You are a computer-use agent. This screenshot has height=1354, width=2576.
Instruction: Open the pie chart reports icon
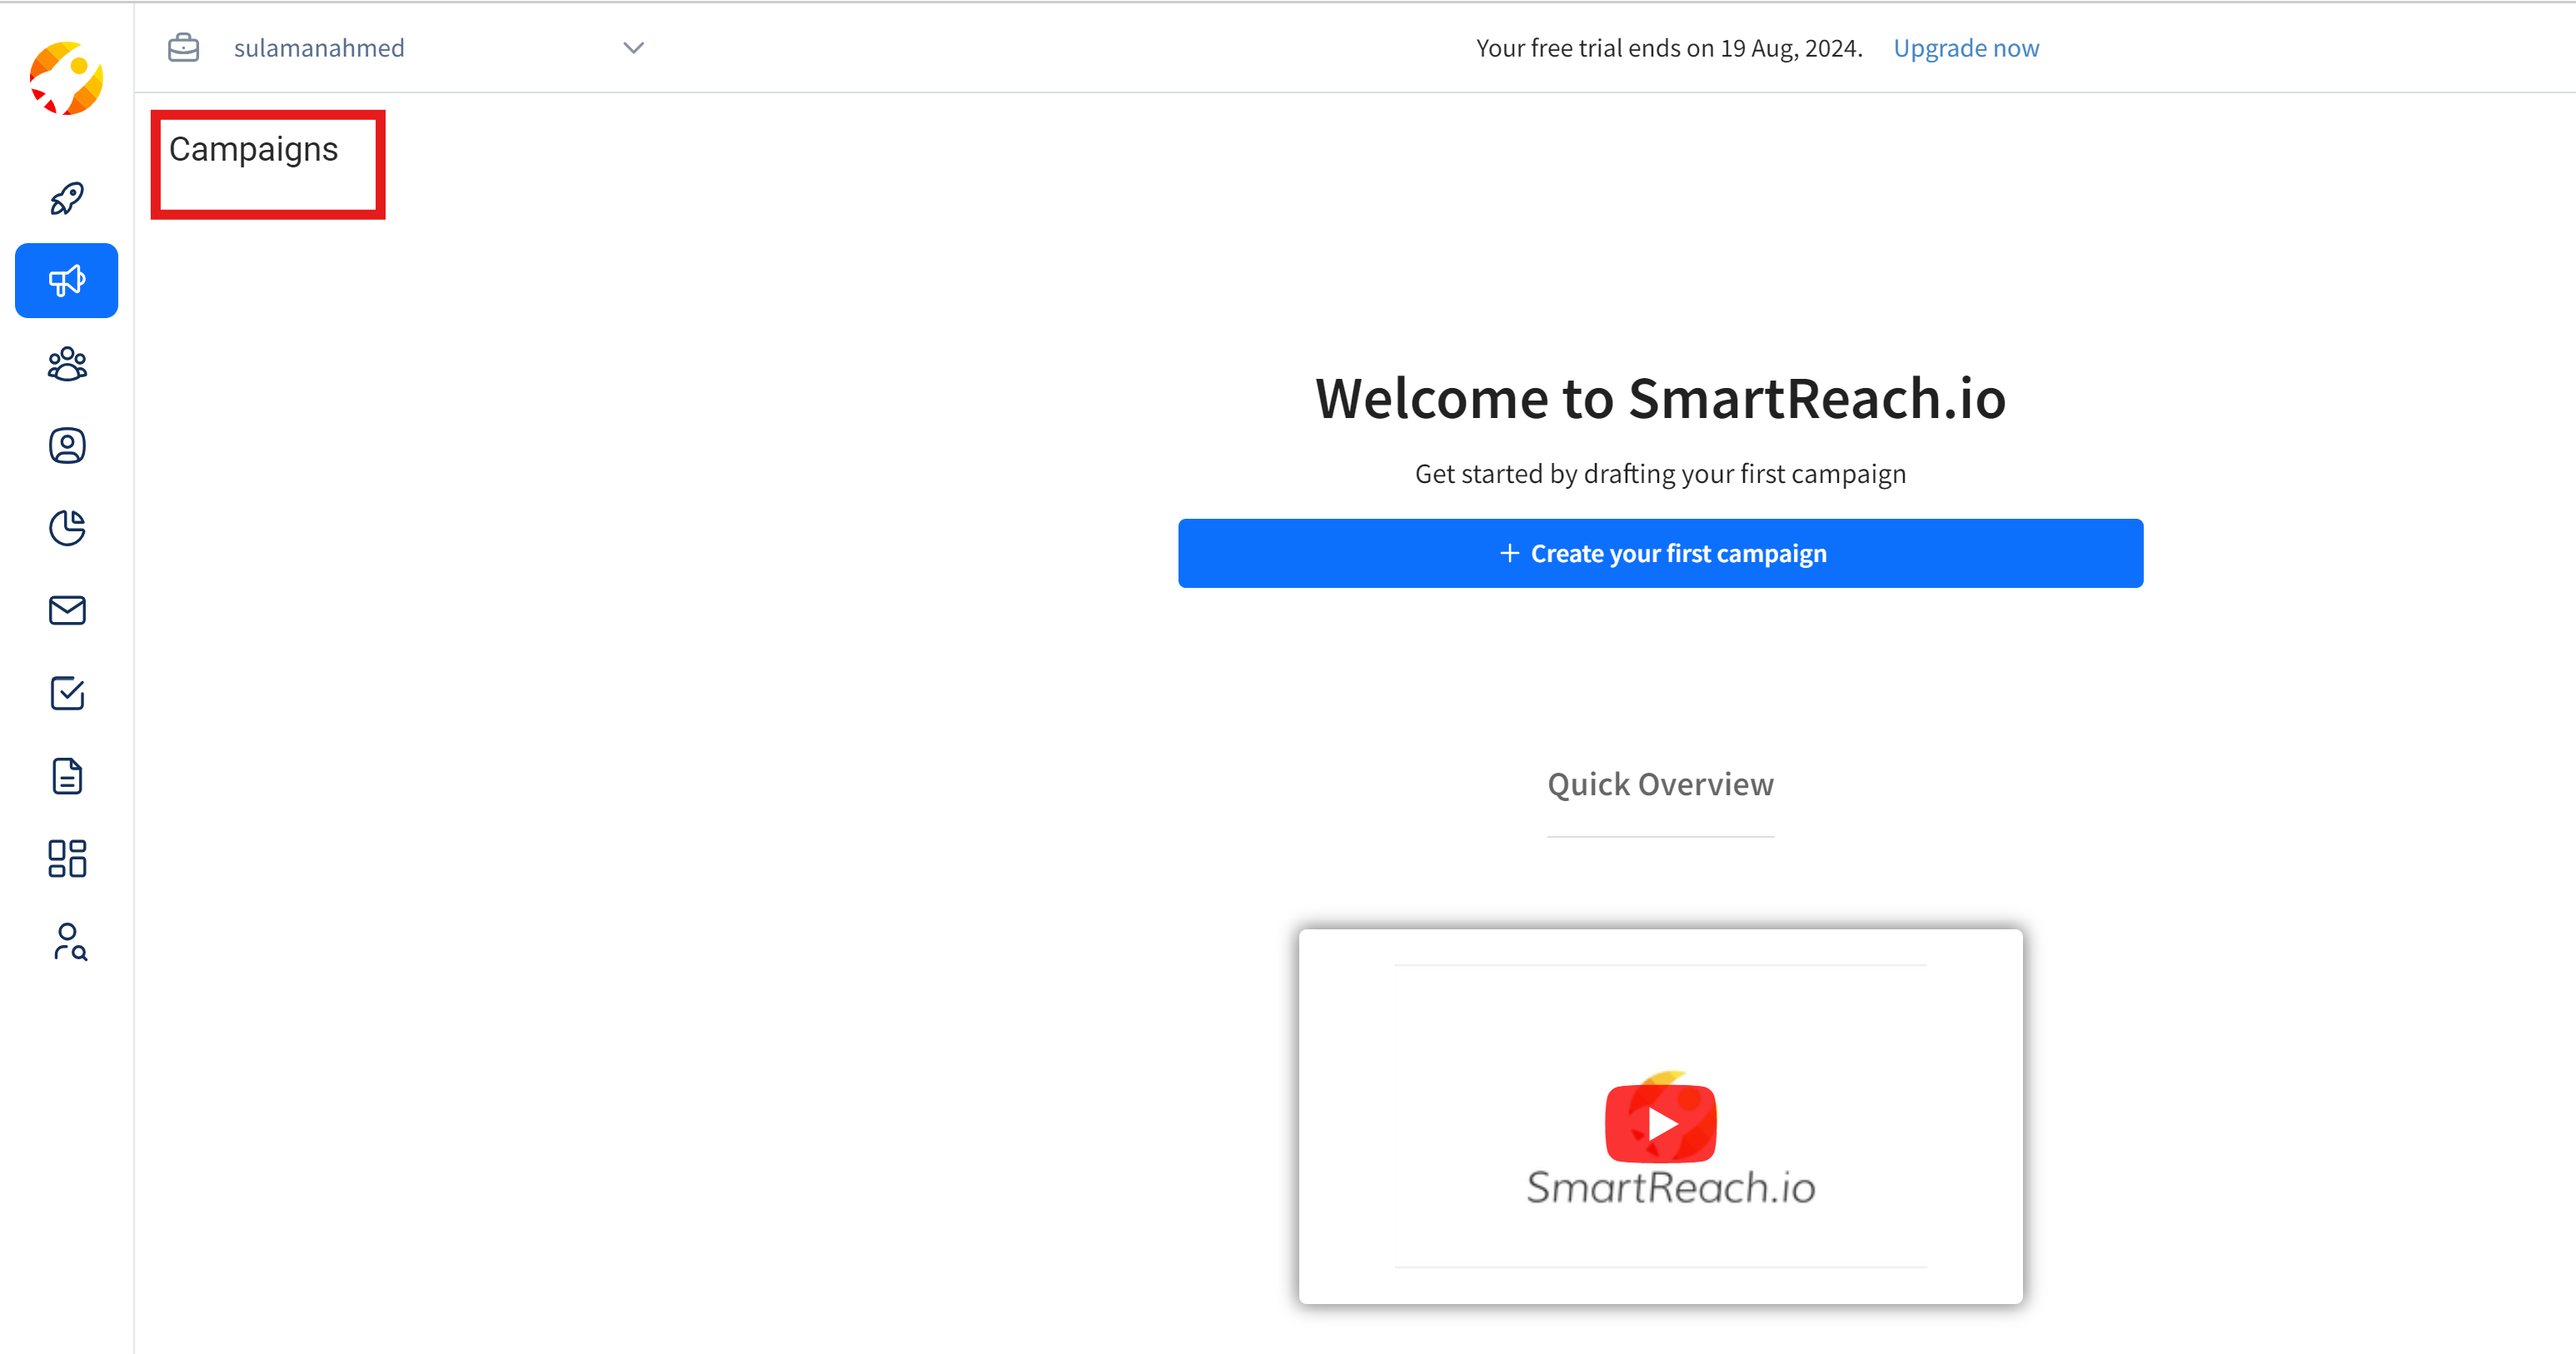67,528
